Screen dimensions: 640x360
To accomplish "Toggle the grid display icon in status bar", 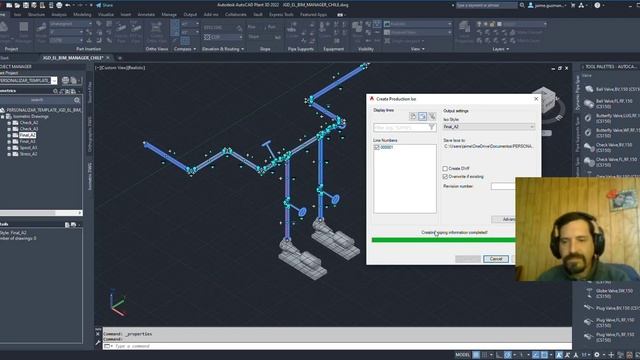I will (476, 355).
